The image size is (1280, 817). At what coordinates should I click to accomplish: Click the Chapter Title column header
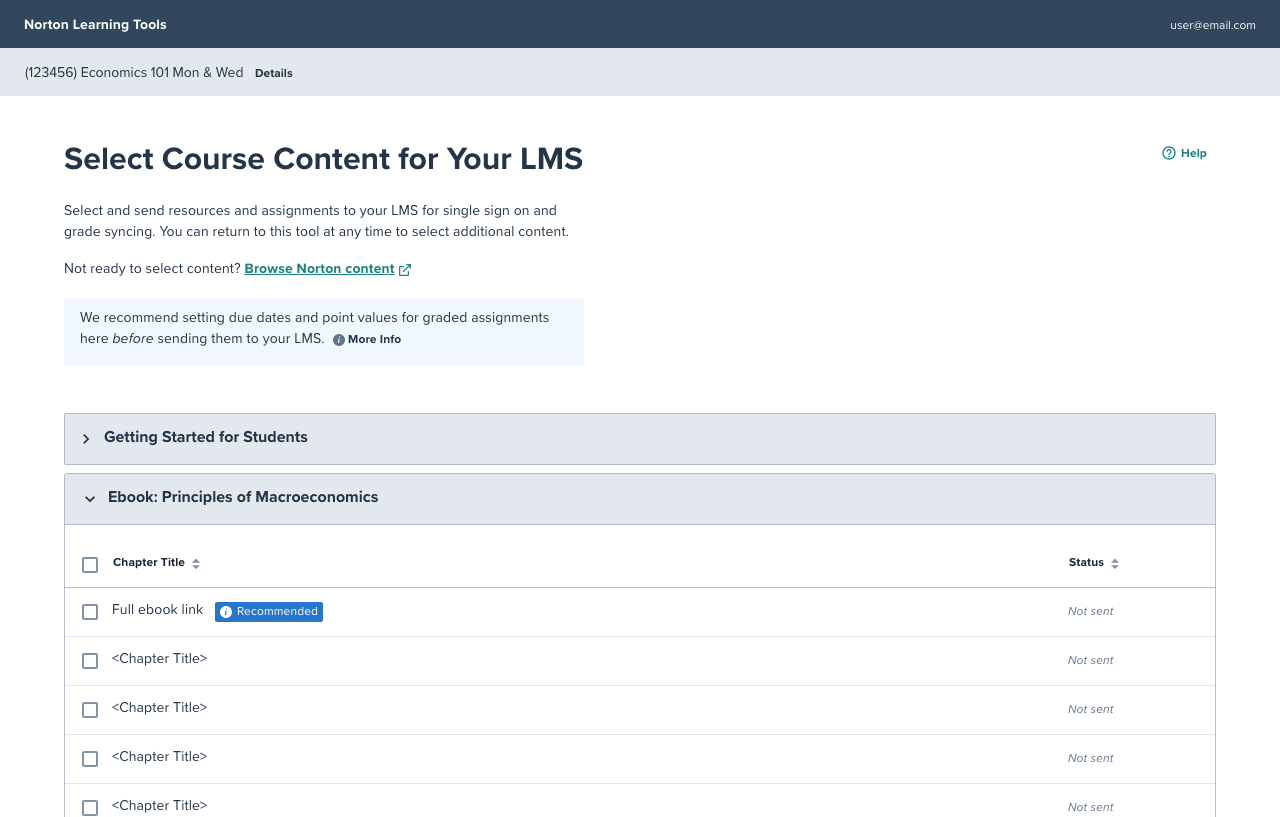point(149,562)
